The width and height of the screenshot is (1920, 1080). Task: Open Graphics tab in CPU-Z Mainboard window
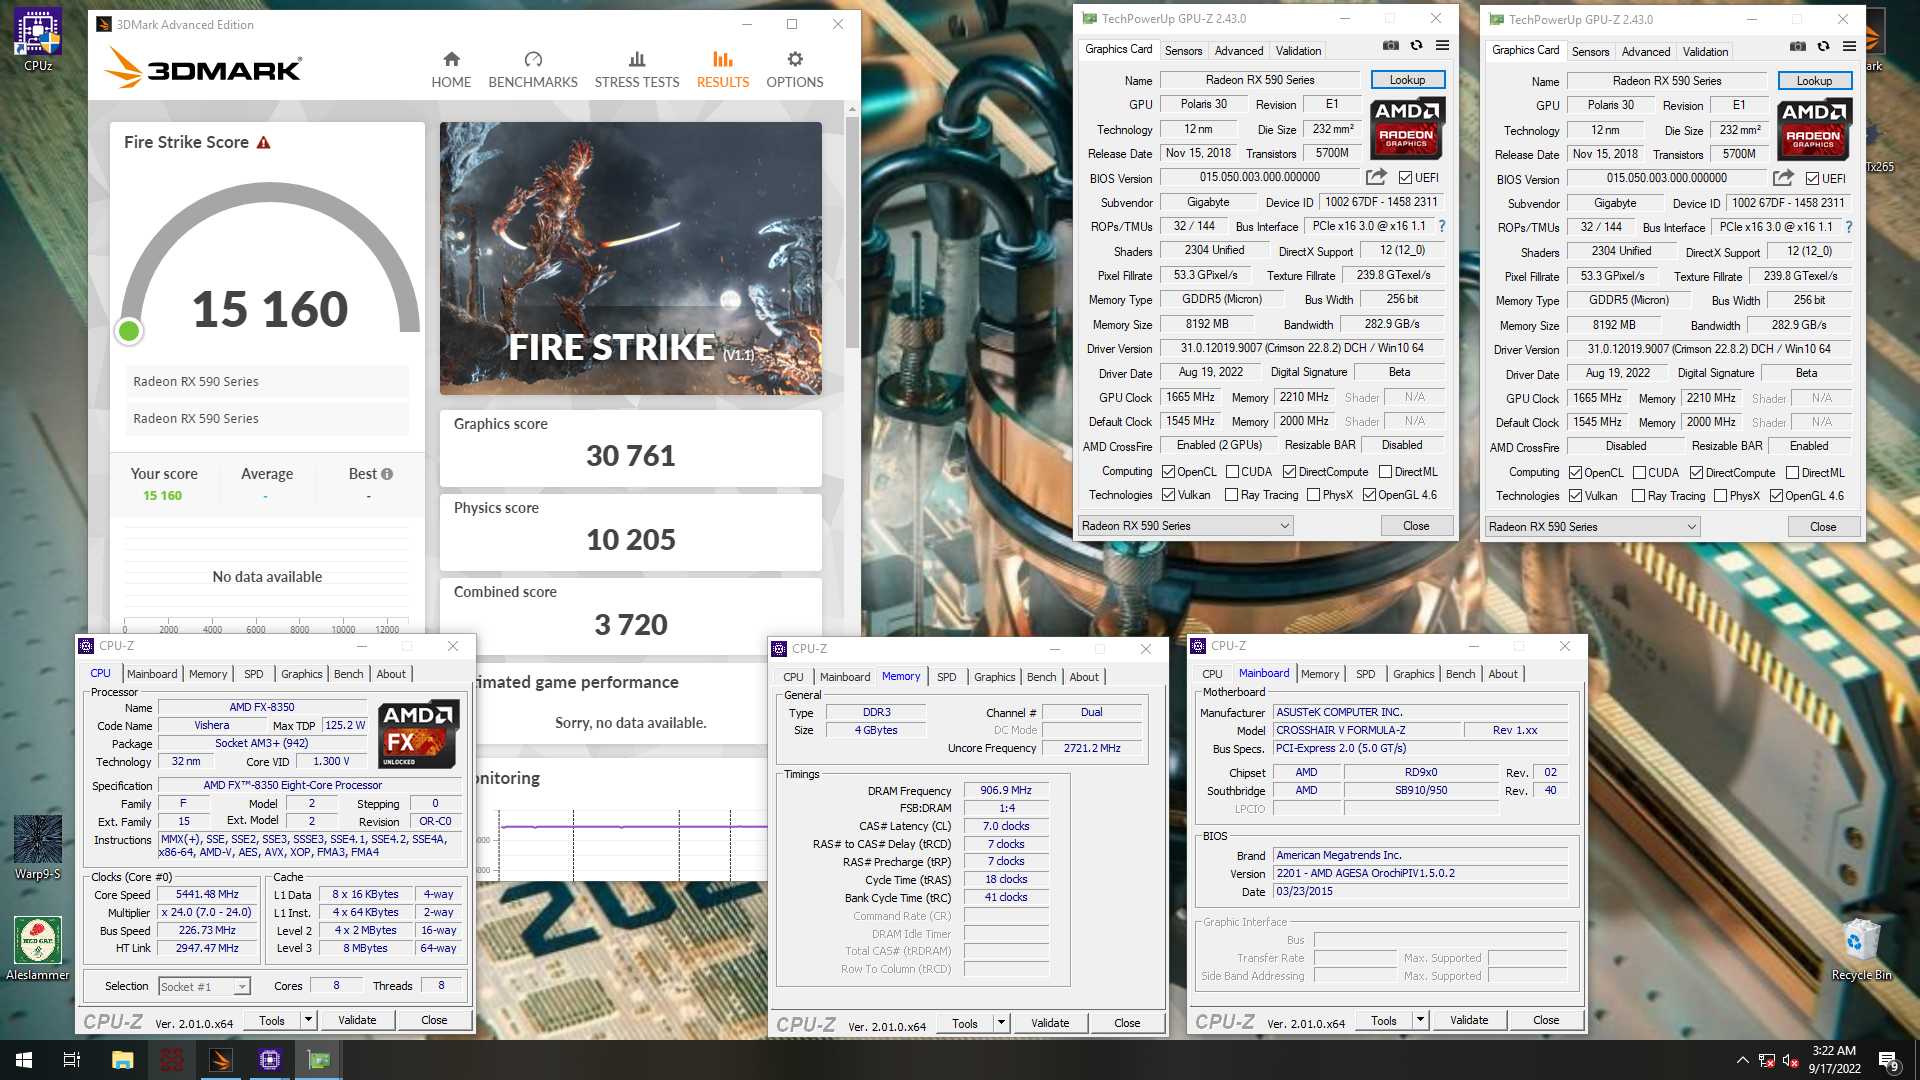pyautogui.click(x=1413, y=674)
